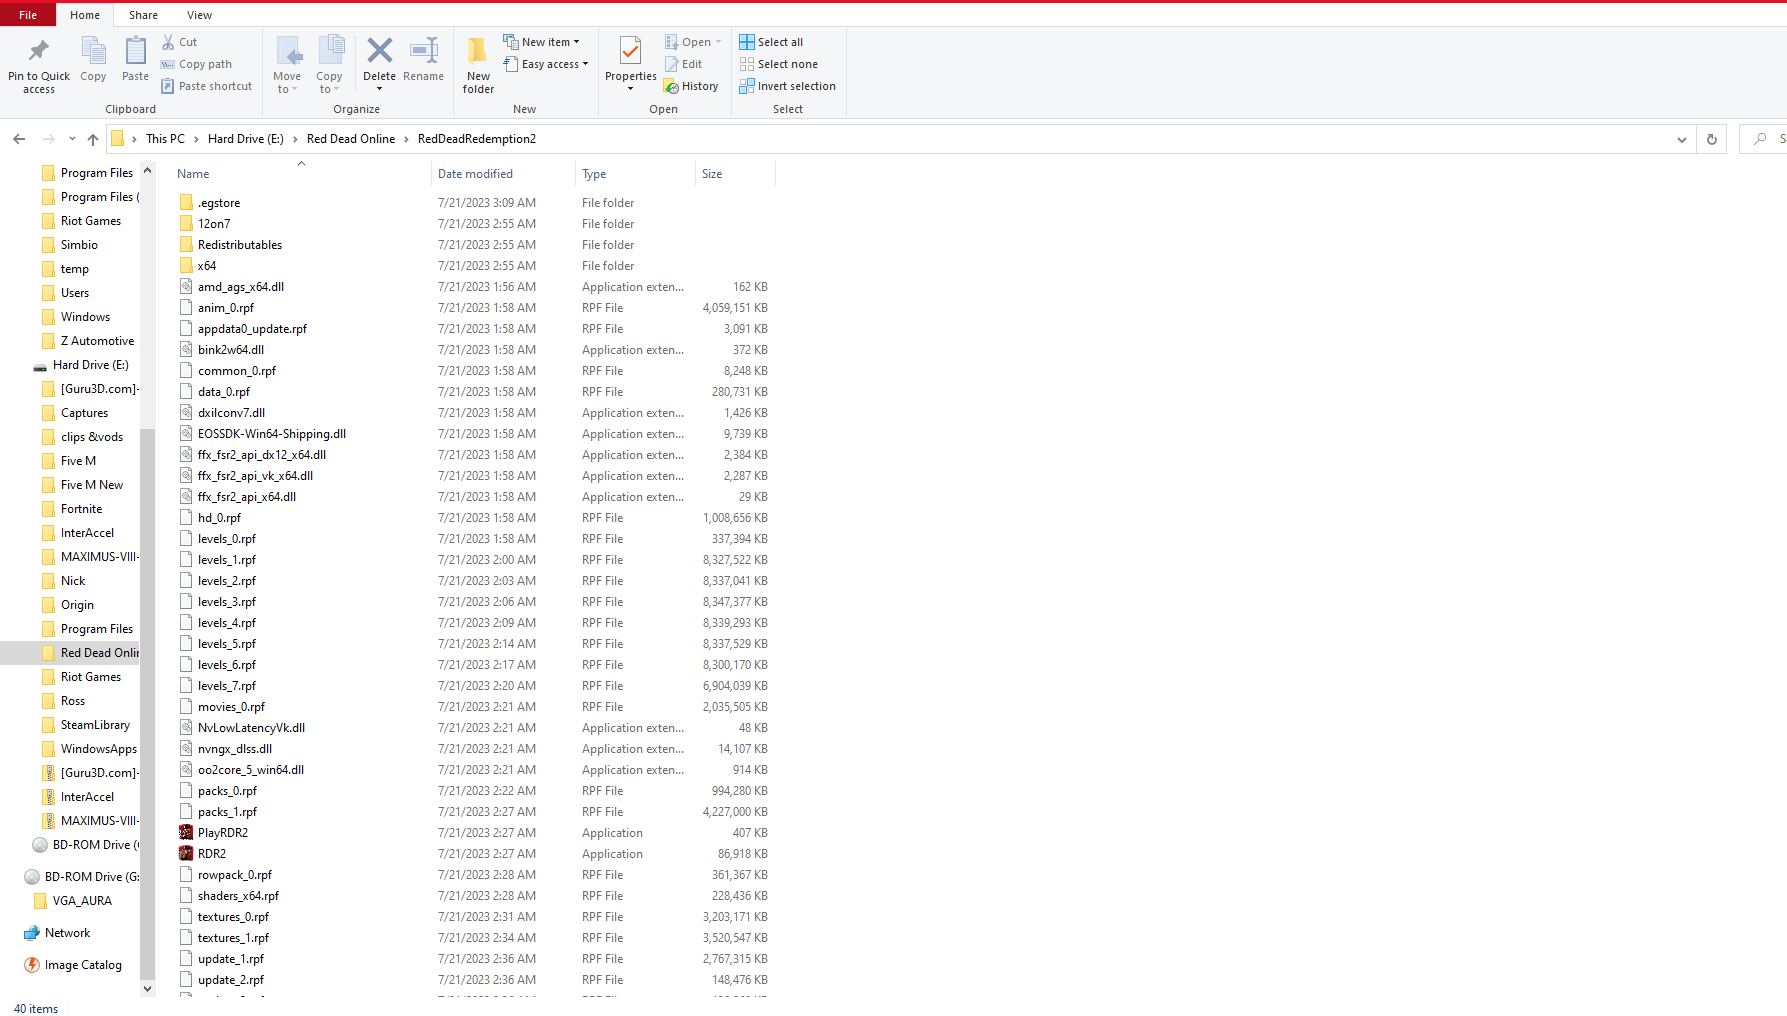Click Invert selection
The width and height of the screenshot is (1787, 1016).
pos(787,86)
